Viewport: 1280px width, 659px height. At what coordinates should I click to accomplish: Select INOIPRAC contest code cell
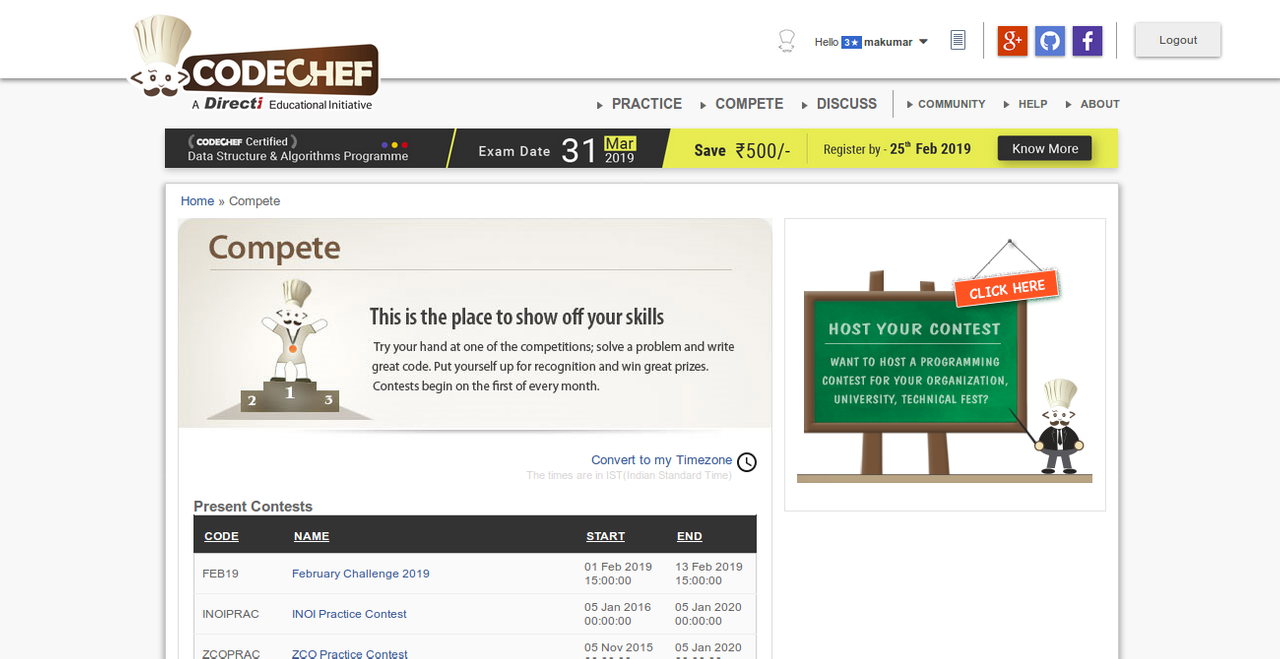(230, 614)
